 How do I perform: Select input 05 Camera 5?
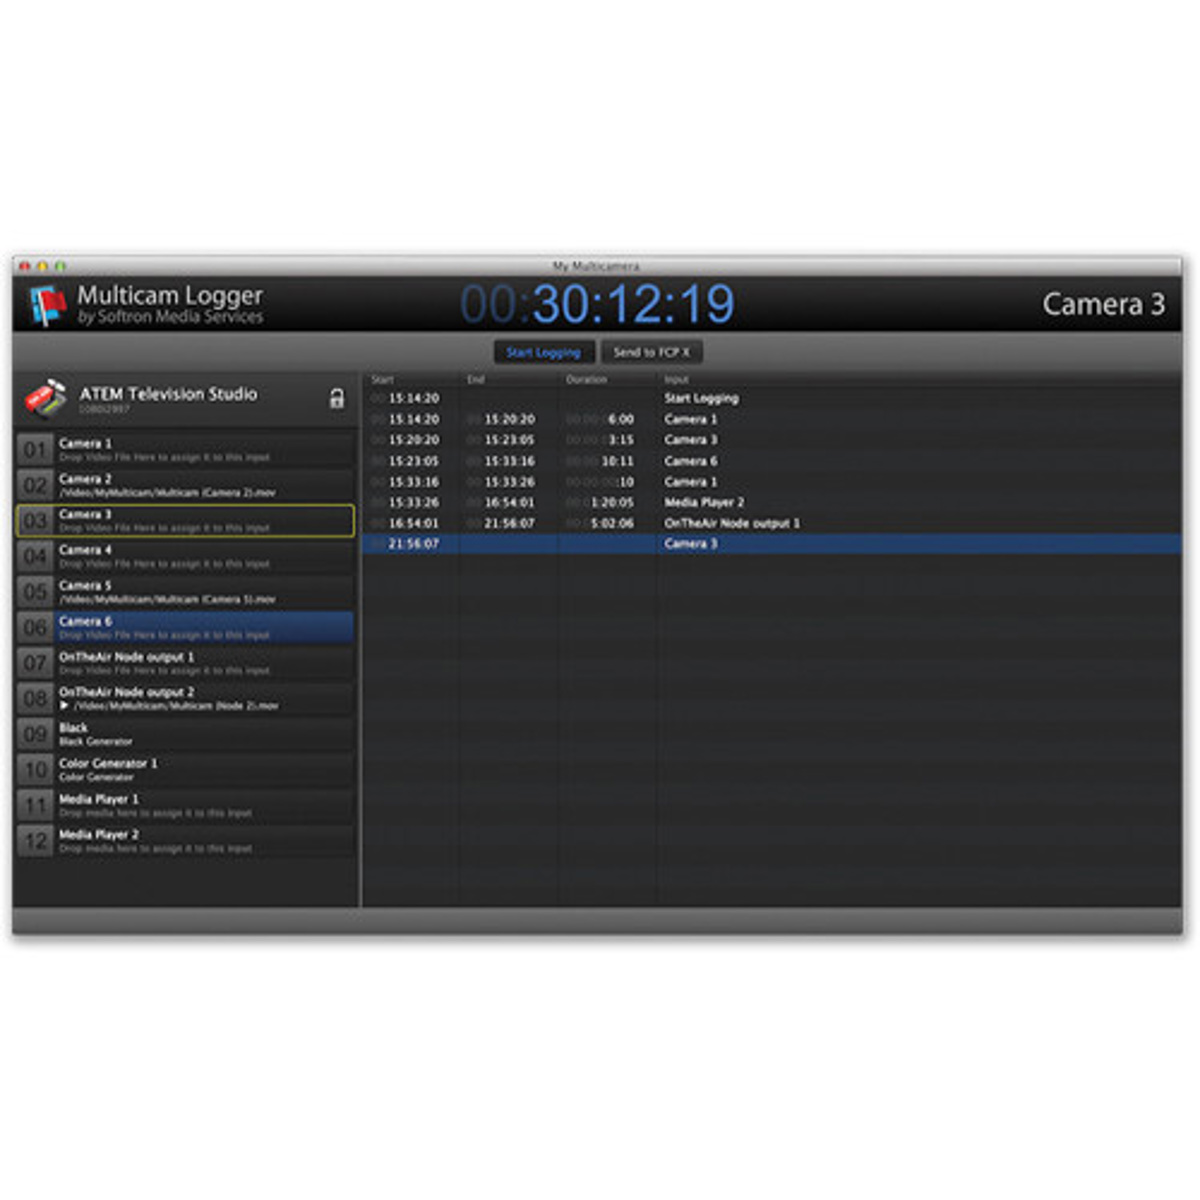point(185,592)
